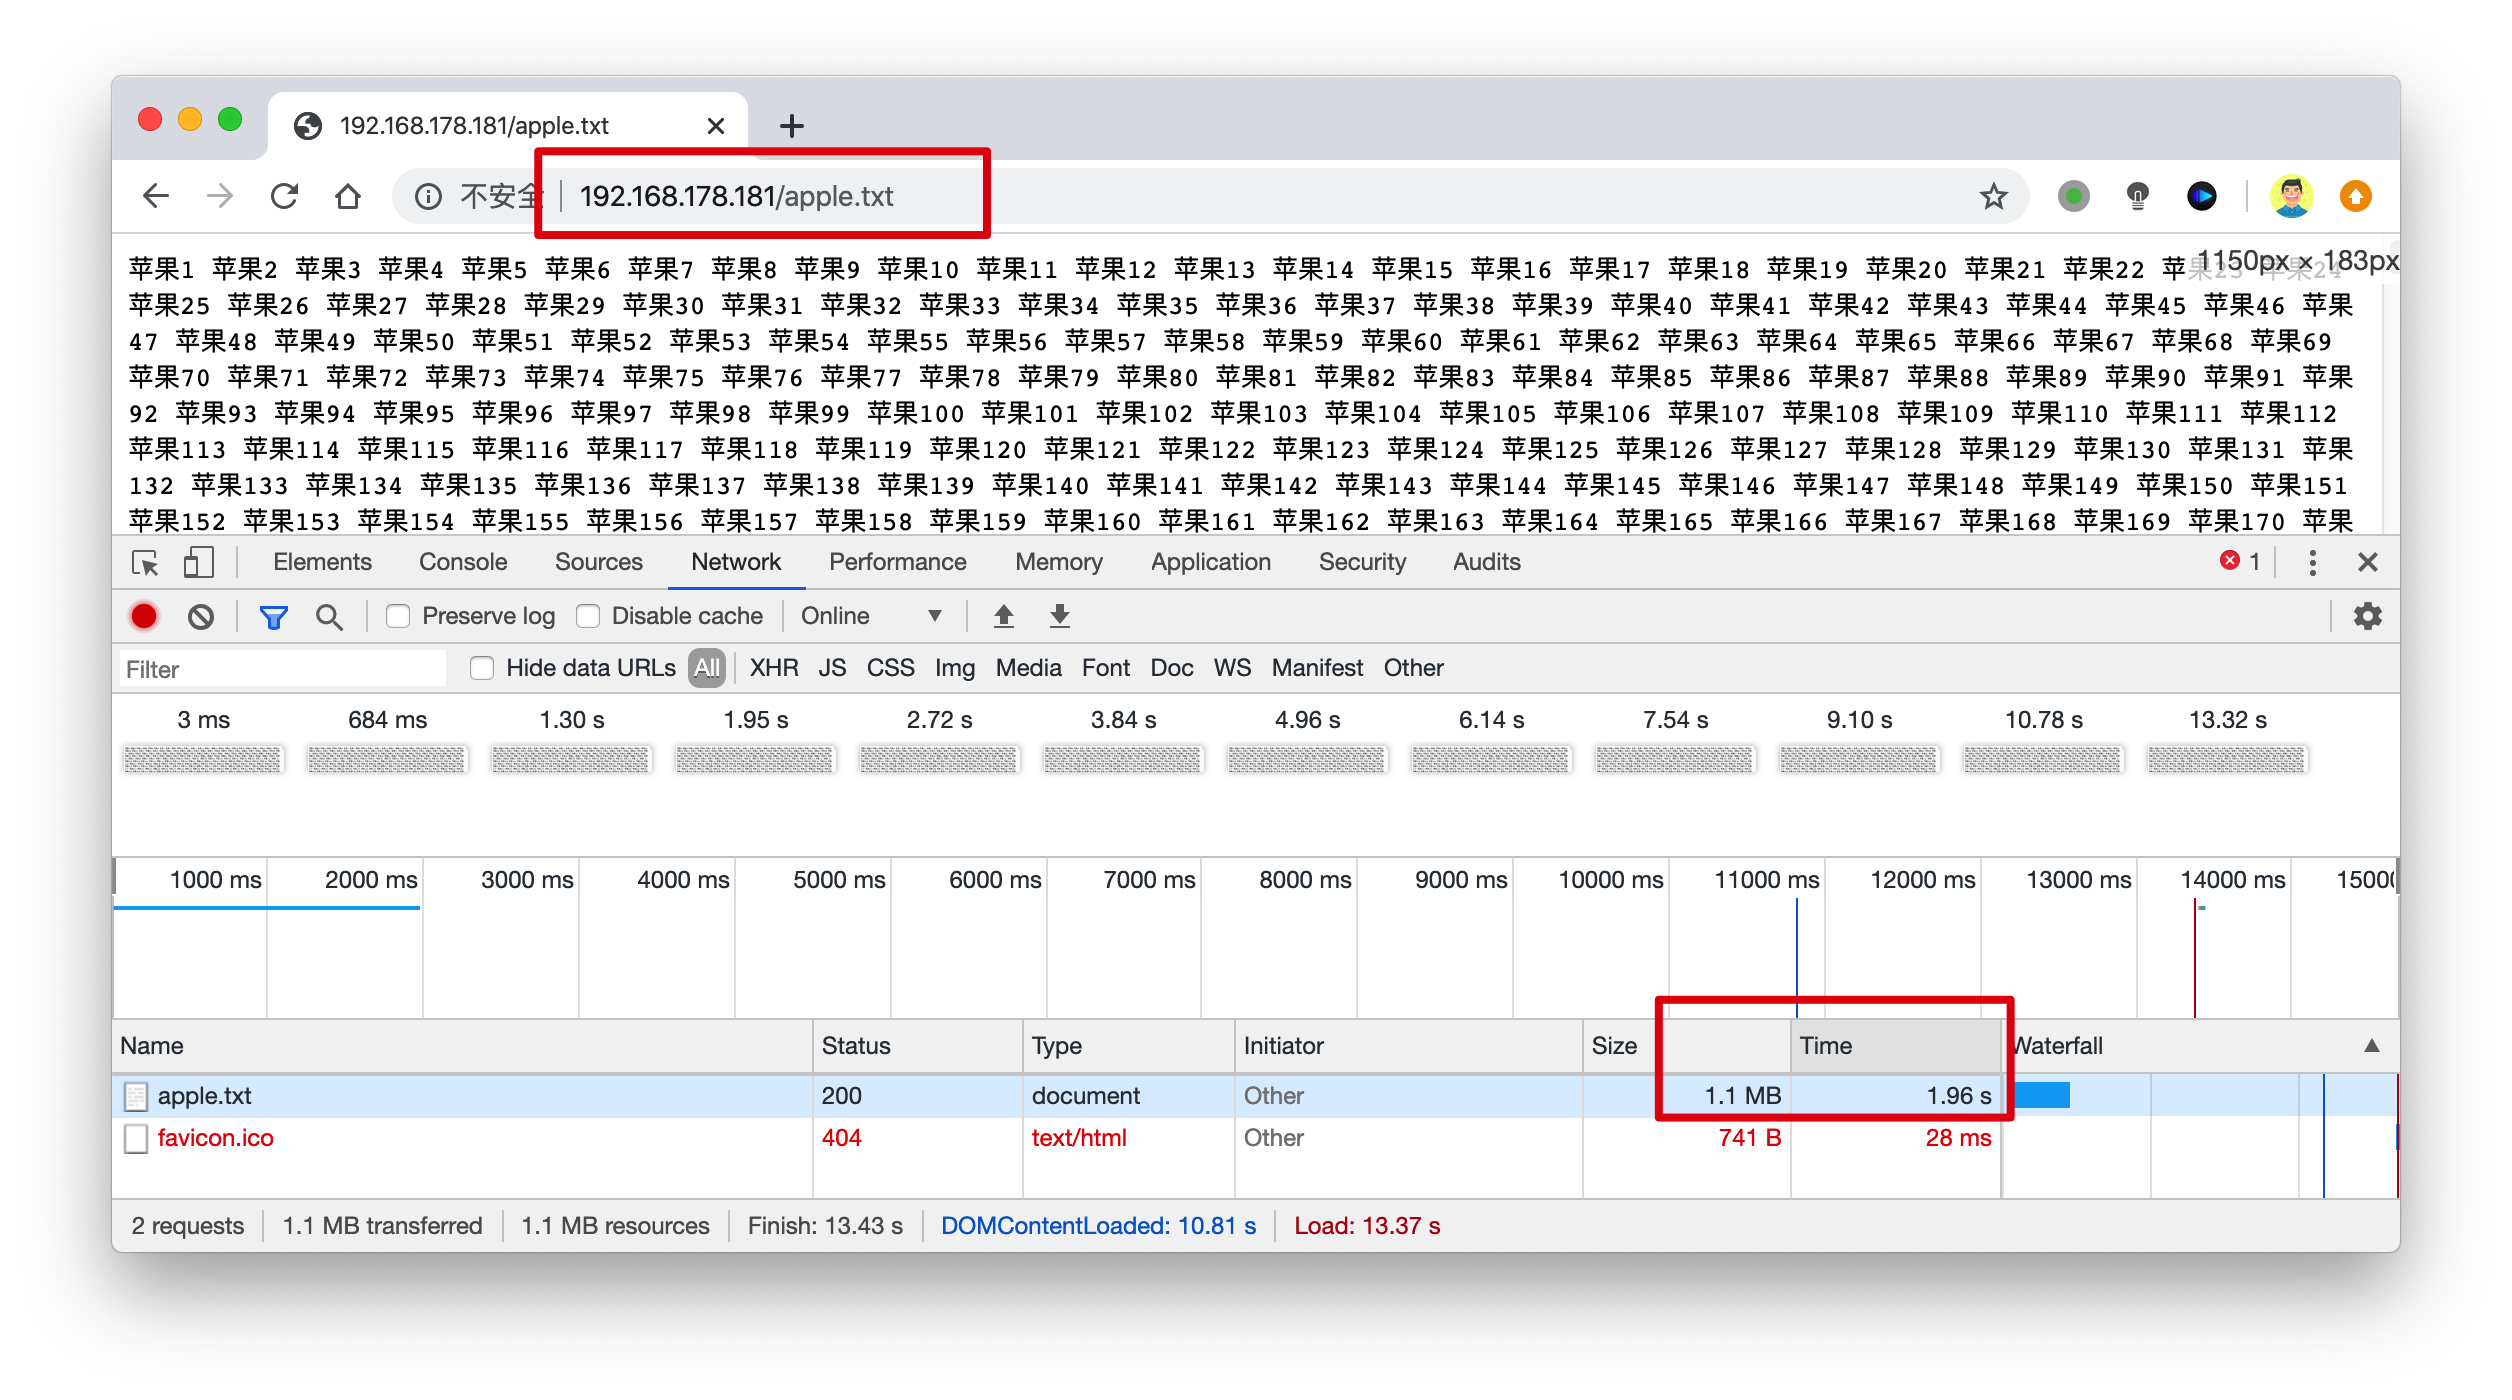
Task: Click the browser forward arrow
Action: point(220,196)
